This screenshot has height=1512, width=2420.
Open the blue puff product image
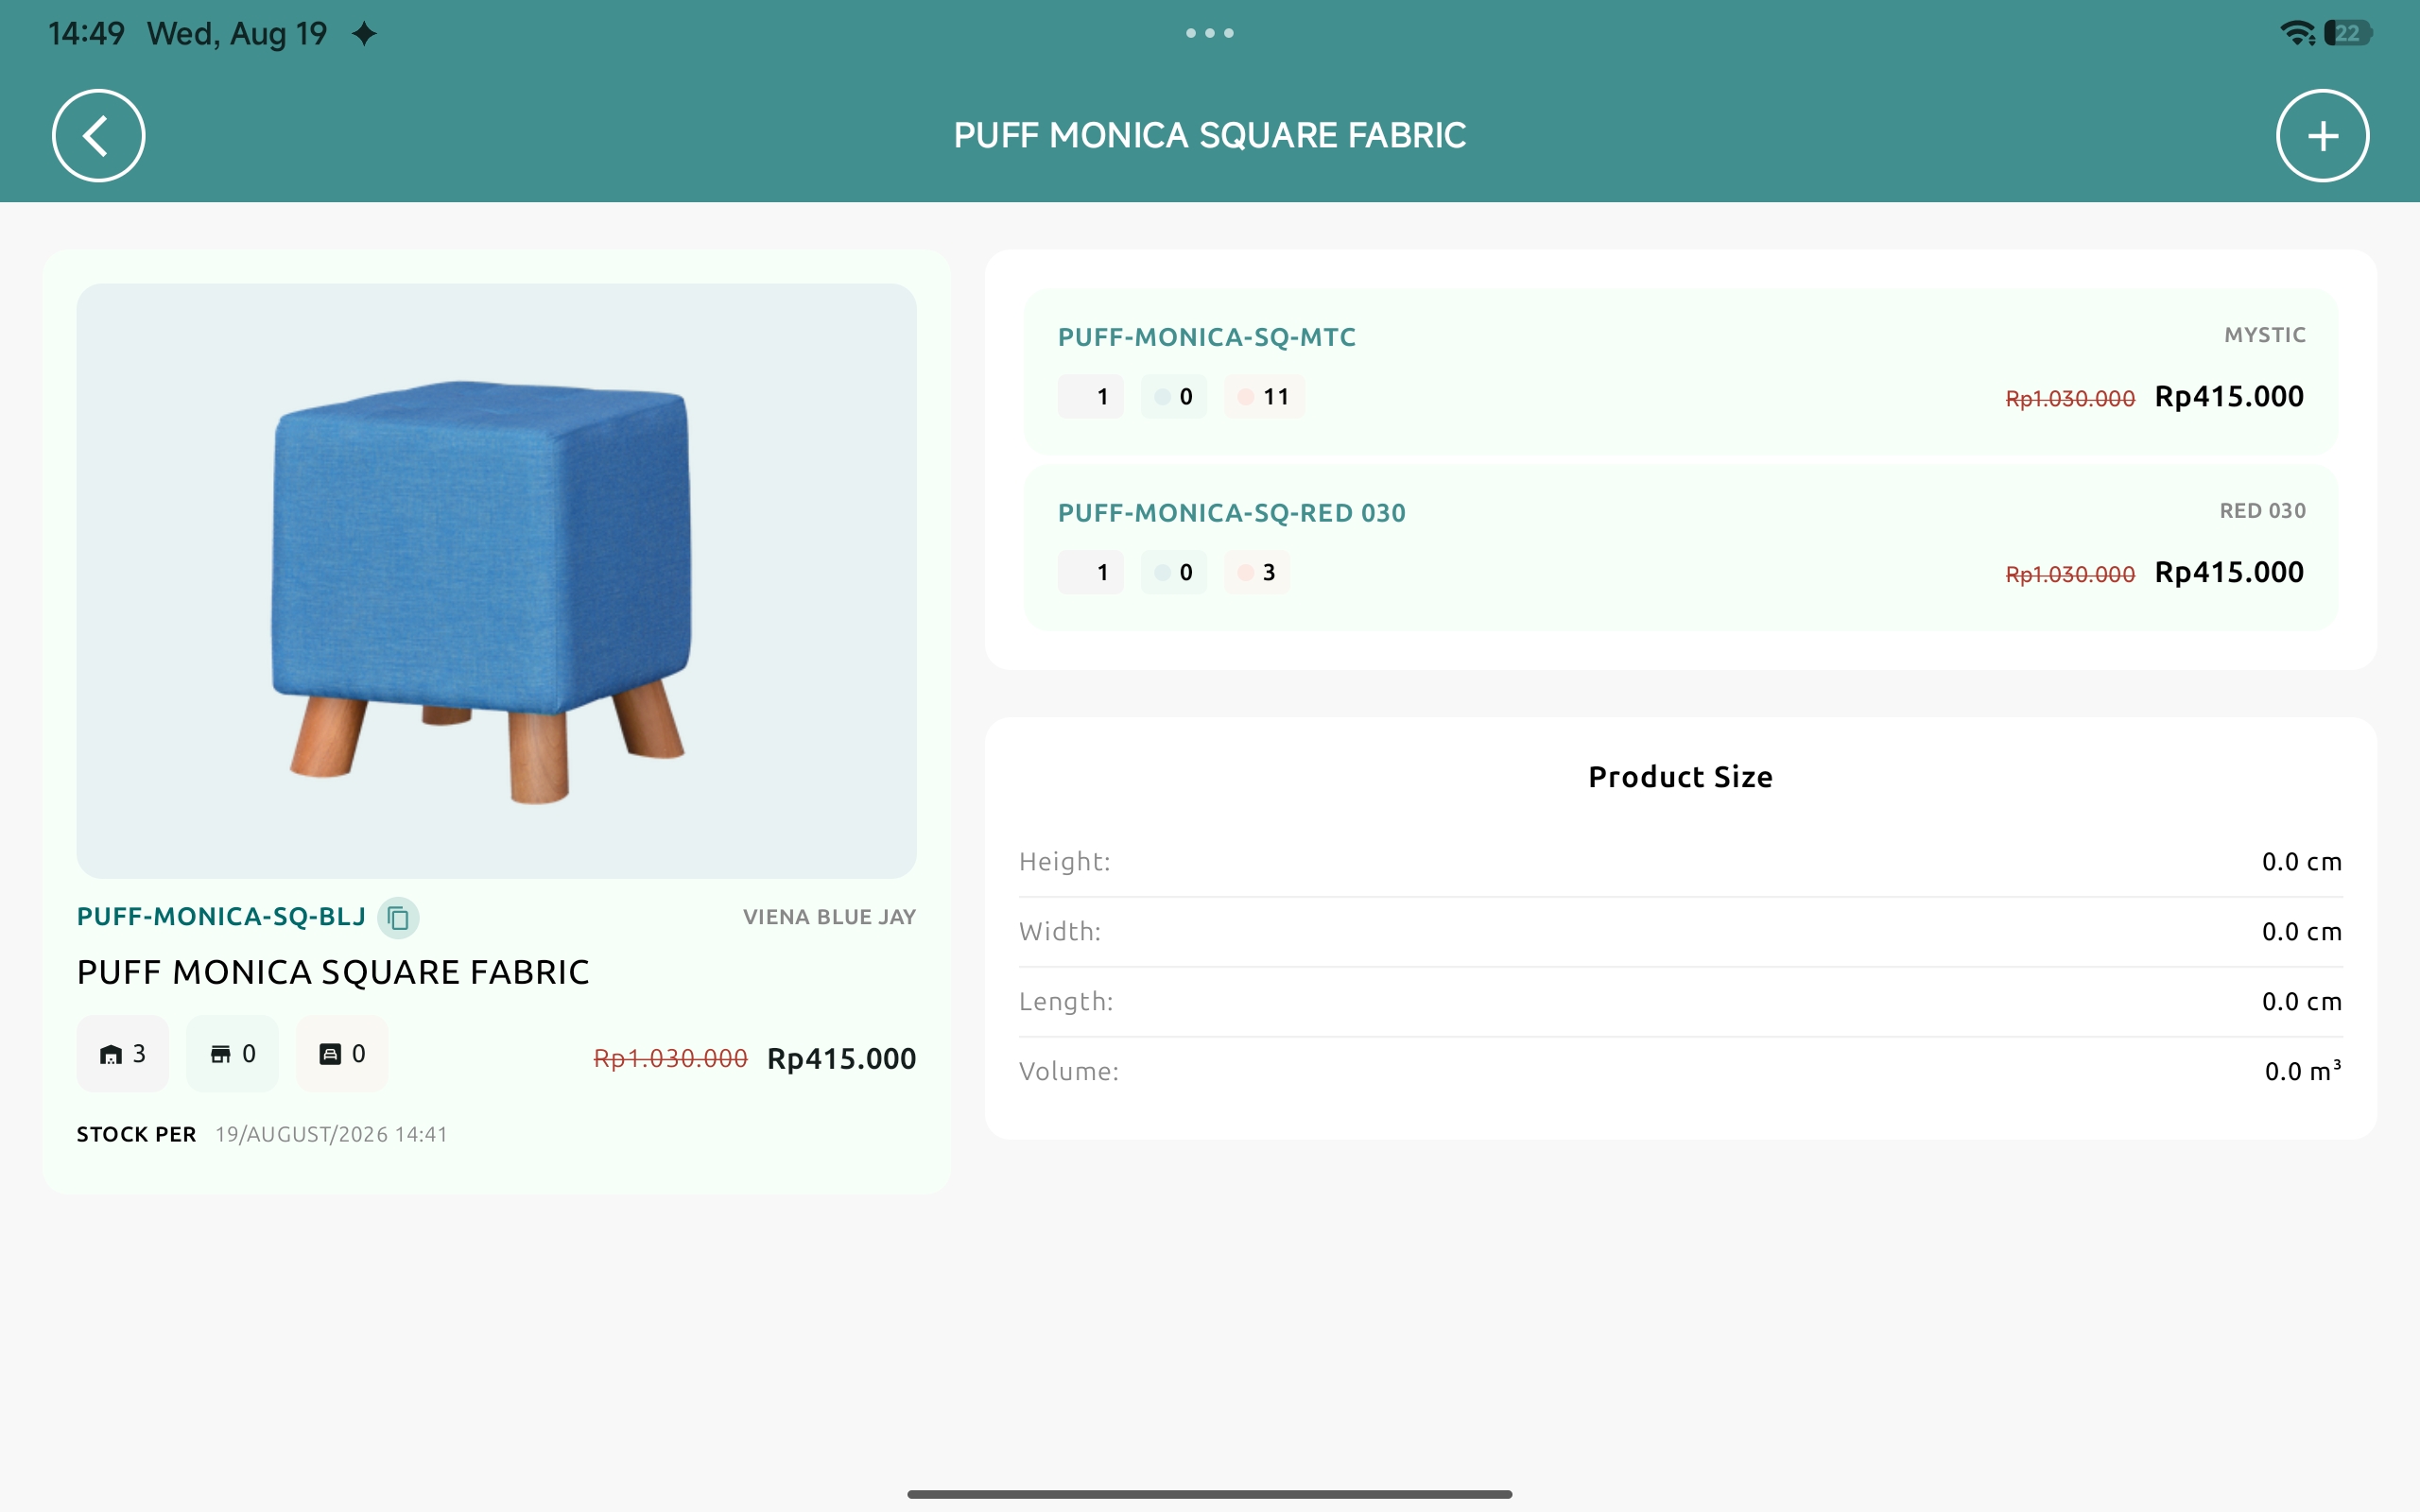[x=496, y=581]
